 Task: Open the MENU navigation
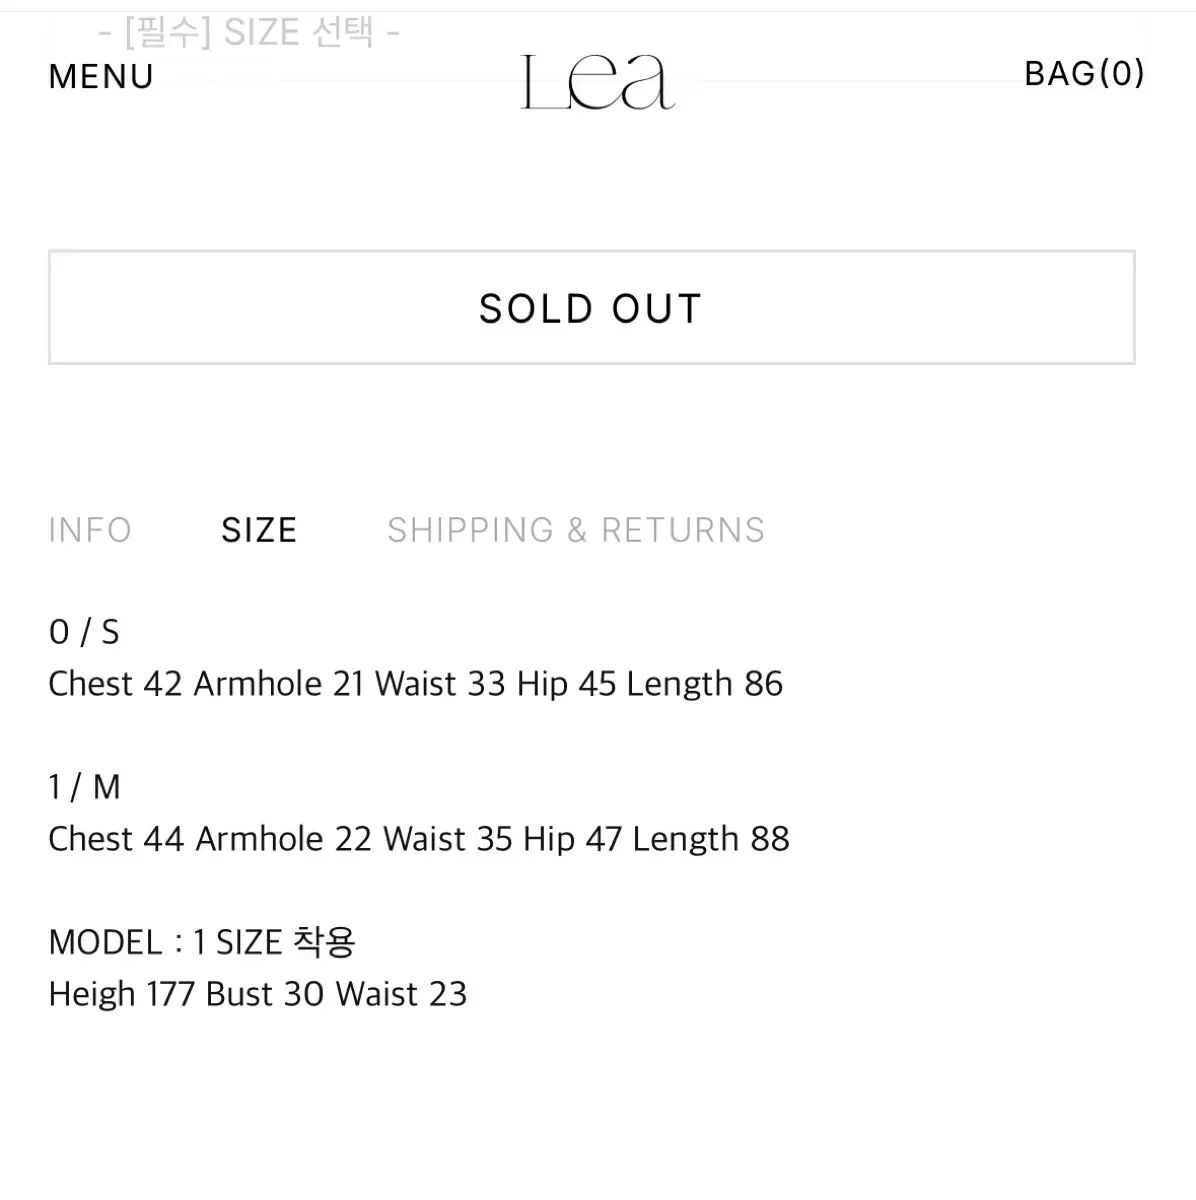point(101,77)
